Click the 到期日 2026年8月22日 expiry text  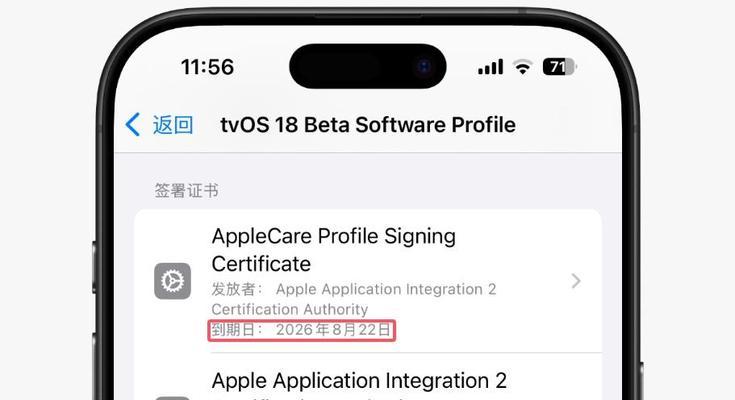pyautogui.click(x=301, y=330)
